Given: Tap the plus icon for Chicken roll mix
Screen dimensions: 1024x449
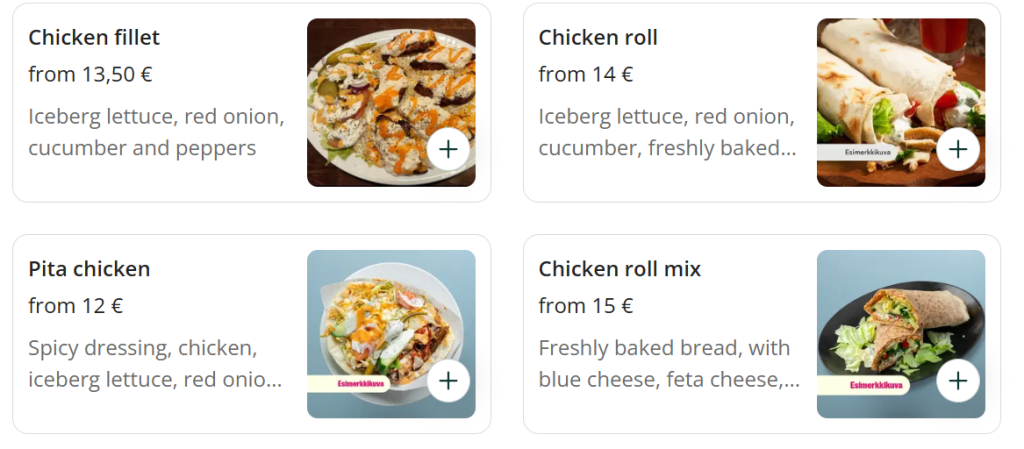Looking at the screenshot, I should tap(958, 381).
